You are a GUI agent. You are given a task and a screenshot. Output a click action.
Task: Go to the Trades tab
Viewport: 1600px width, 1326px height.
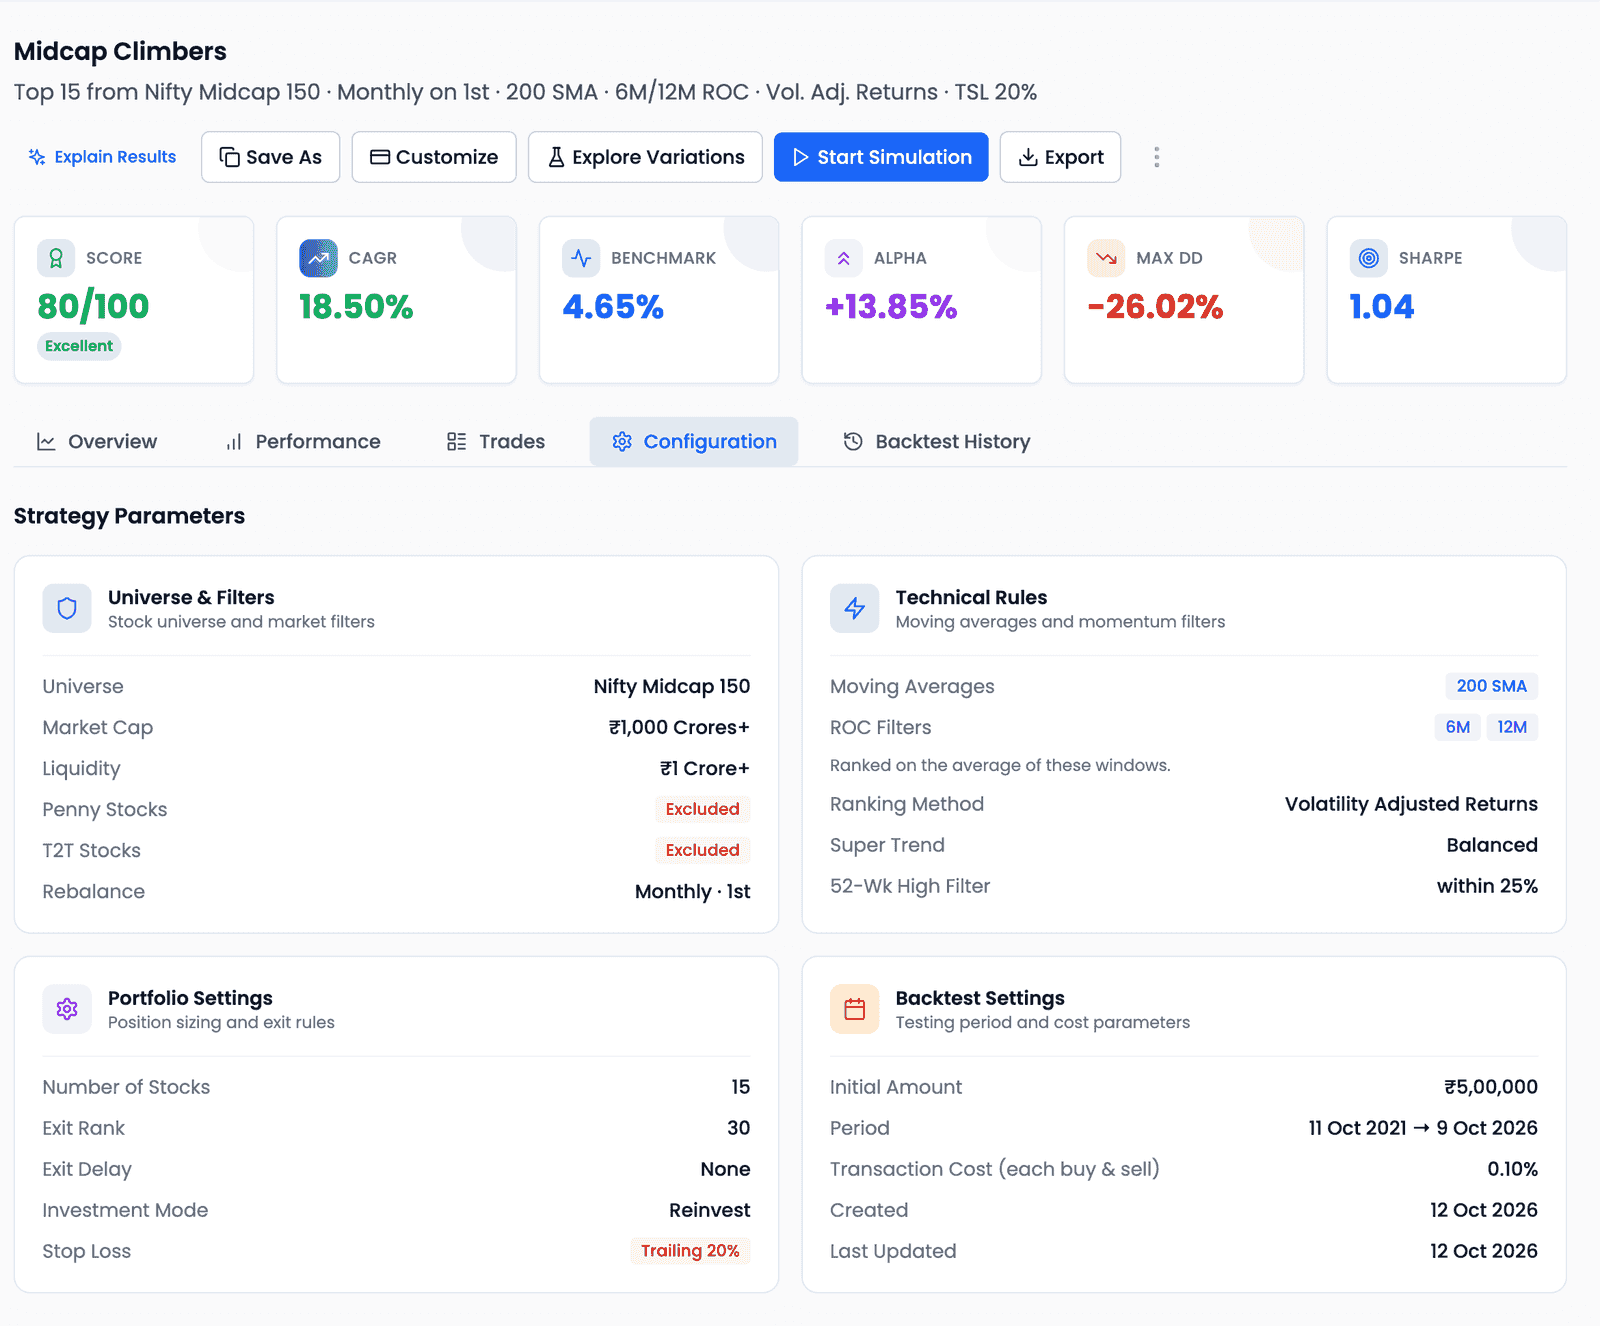(x=496, y=441)
